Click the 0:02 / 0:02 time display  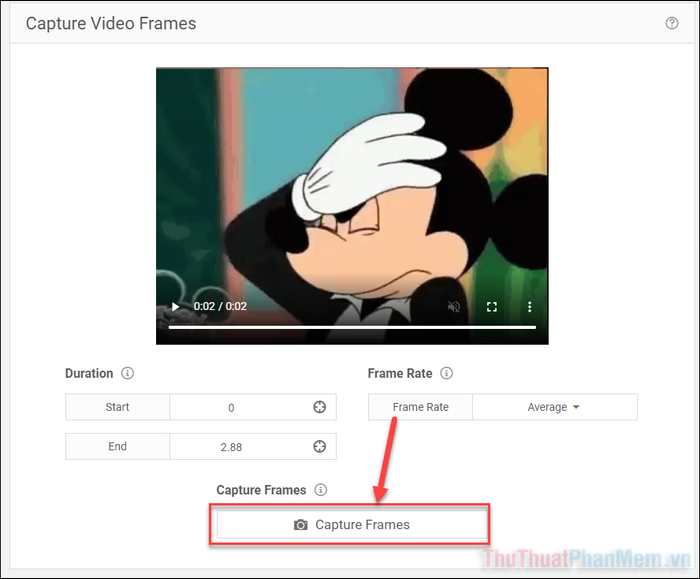pos(220,307)
